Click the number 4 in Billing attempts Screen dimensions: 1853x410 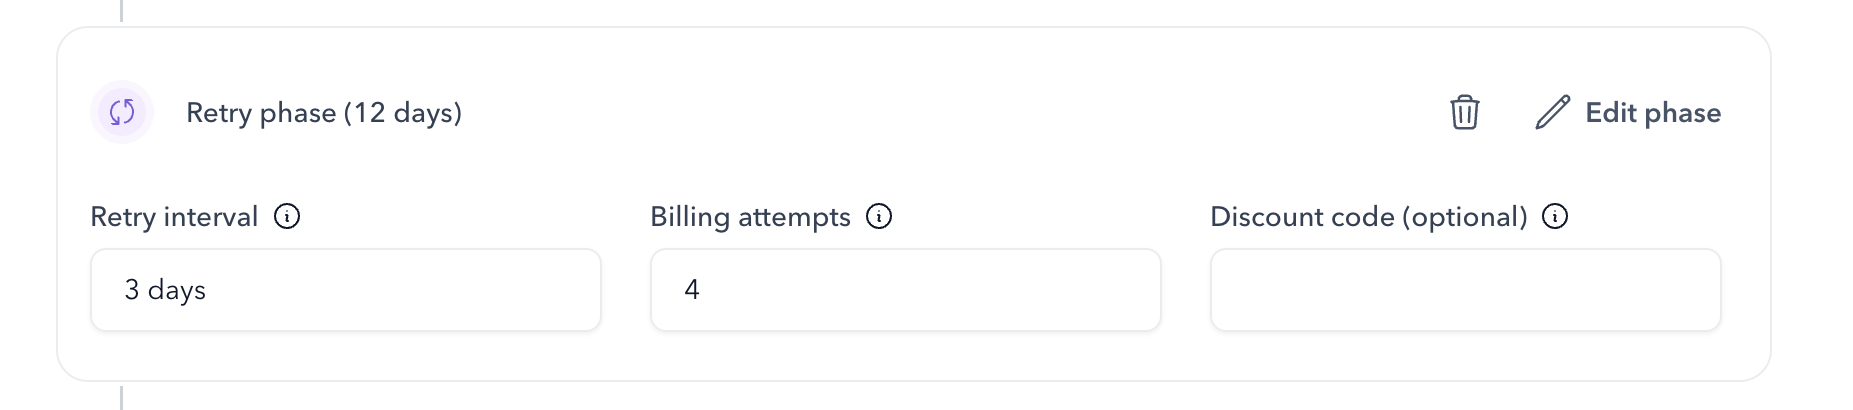(692, 290)
